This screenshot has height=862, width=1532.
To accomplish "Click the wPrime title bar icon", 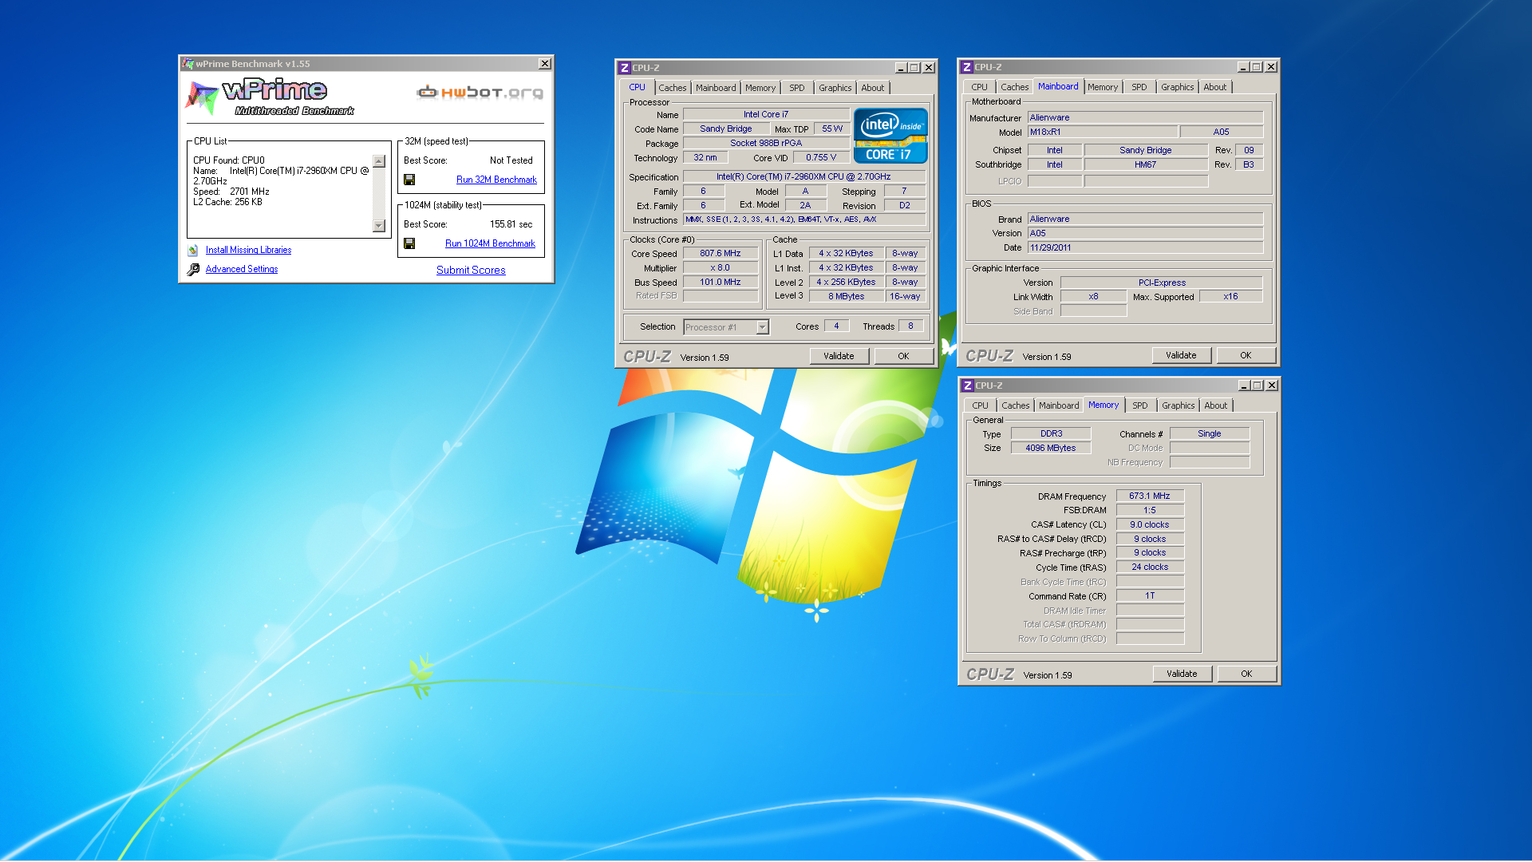I will point(187,63).
